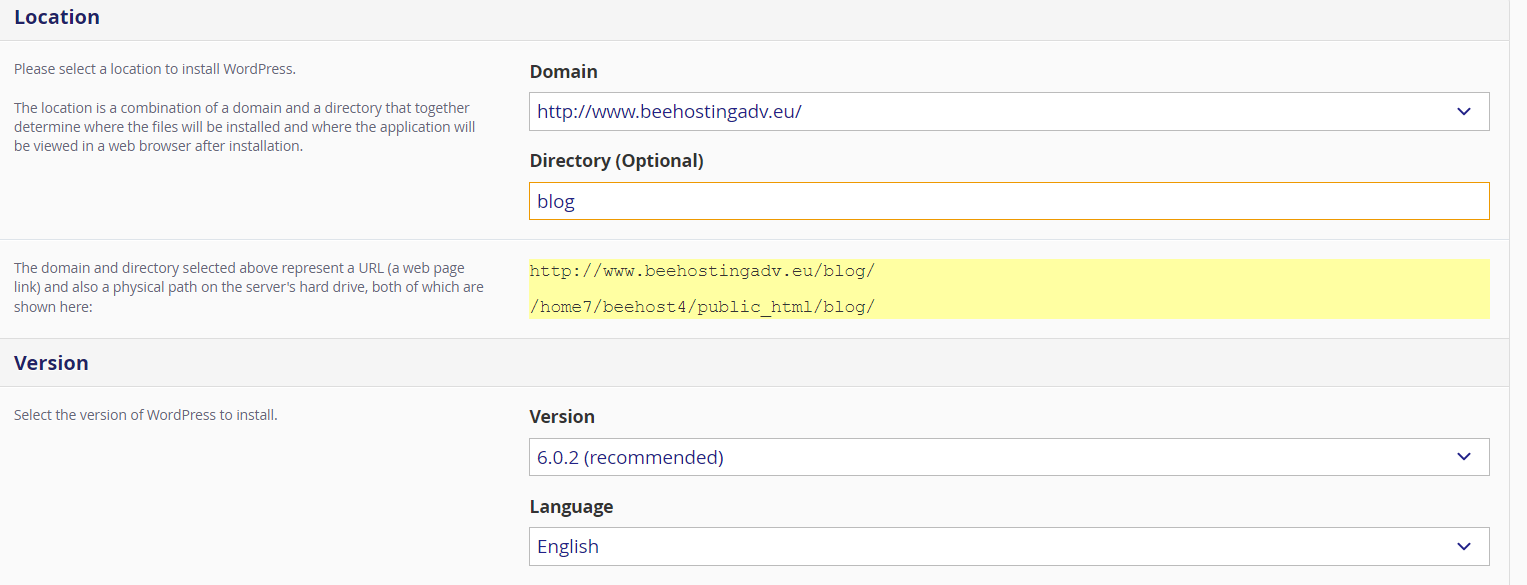Click the highlighted URL http://www.beehostingadv.eu/blog/
1527x585 pixels.
(x=702, y=272)
